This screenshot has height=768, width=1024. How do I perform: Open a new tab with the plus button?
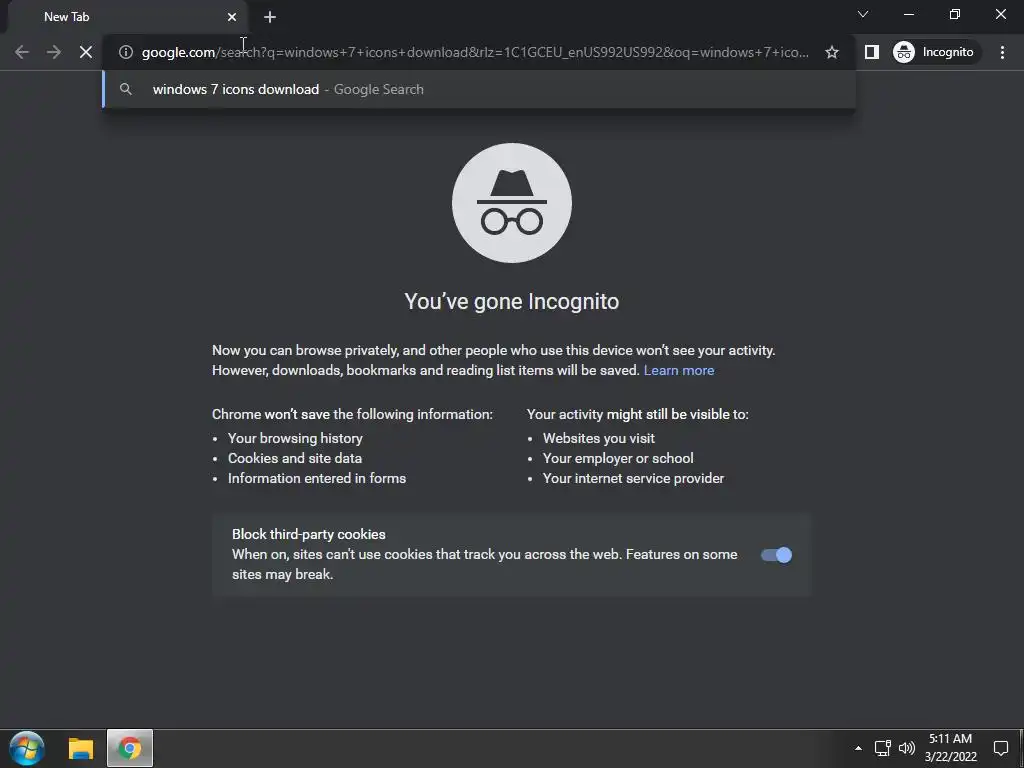pyautogui.click(x=270, y=17)
